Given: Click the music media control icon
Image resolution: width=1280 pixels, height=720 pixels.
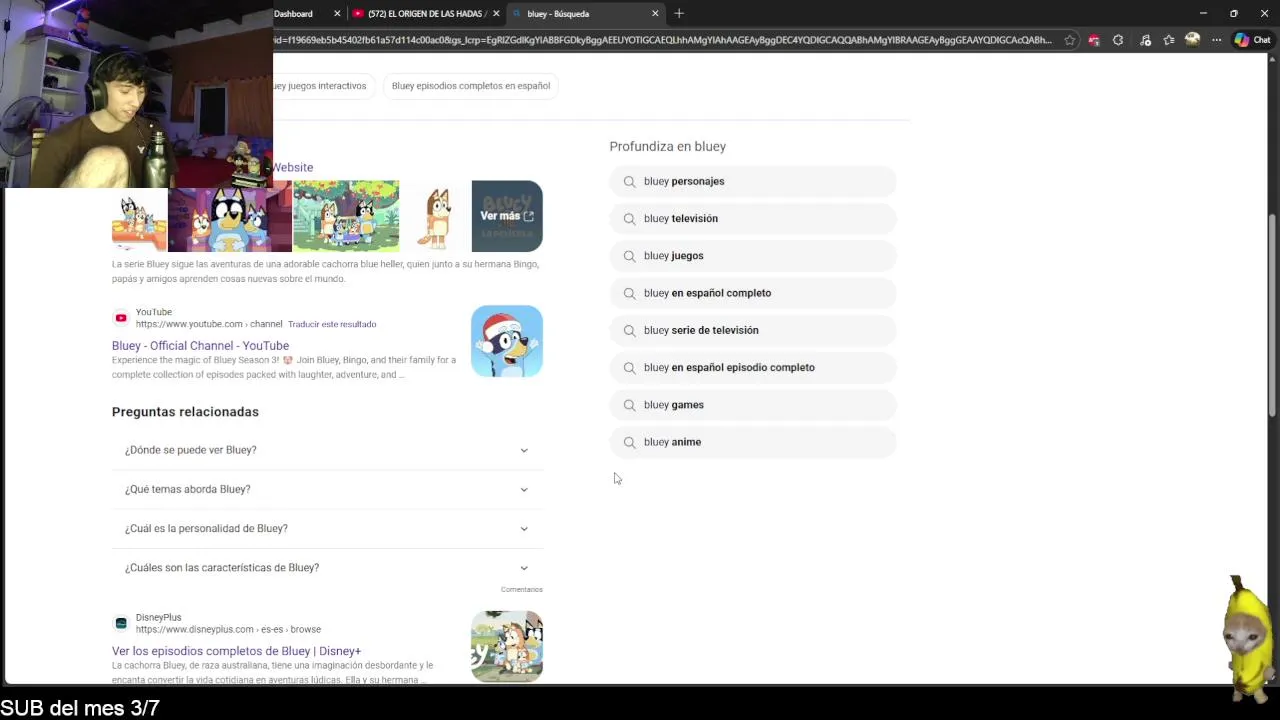Looking at the screenshot, I should point(1145,40).
